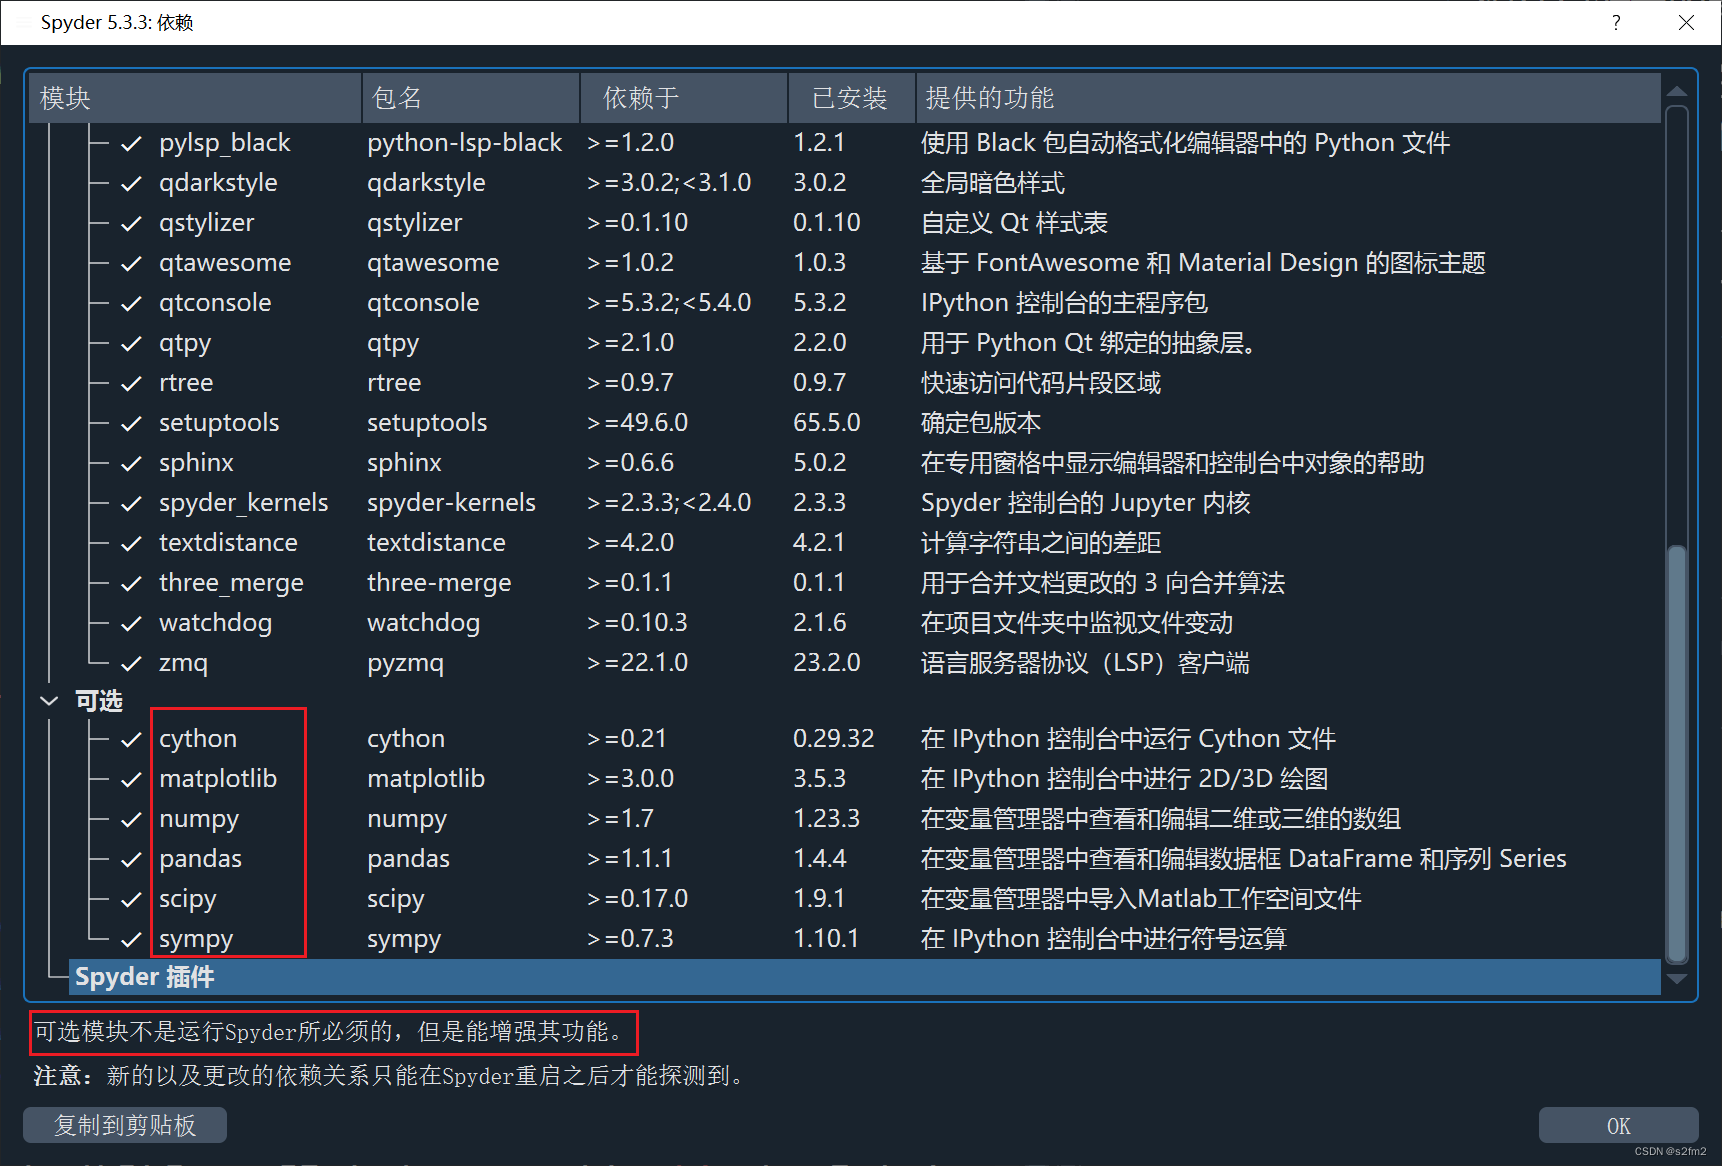
Task: Click the description 确定包版本
Action: coord(981,423)
